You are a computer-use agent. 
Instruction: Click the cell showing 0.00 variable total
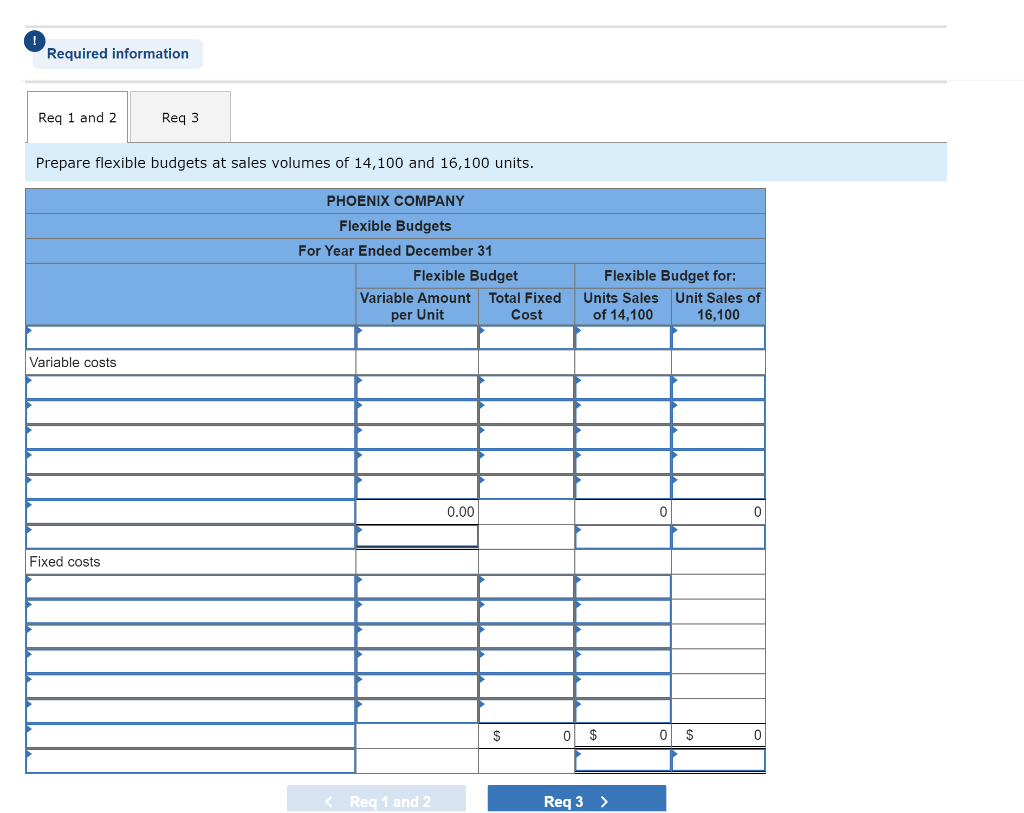(416, 511)
